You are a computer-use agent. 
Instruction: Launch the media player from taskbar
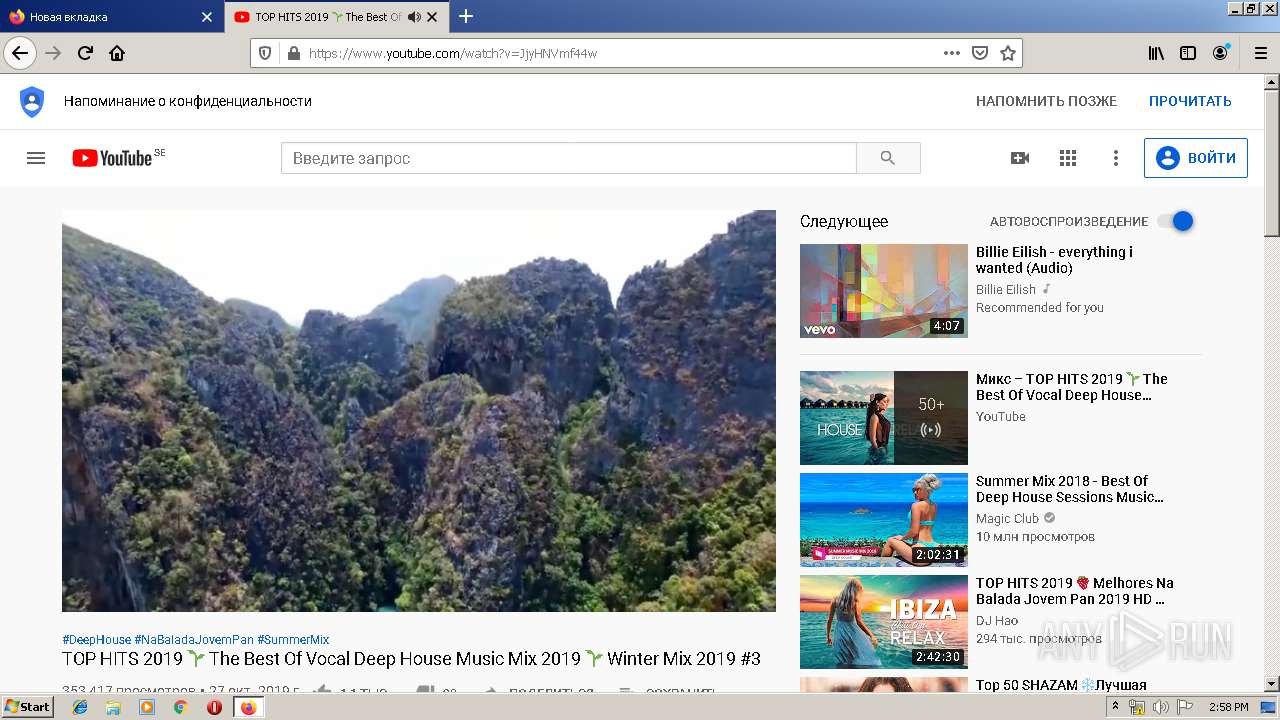pos(147,707)
